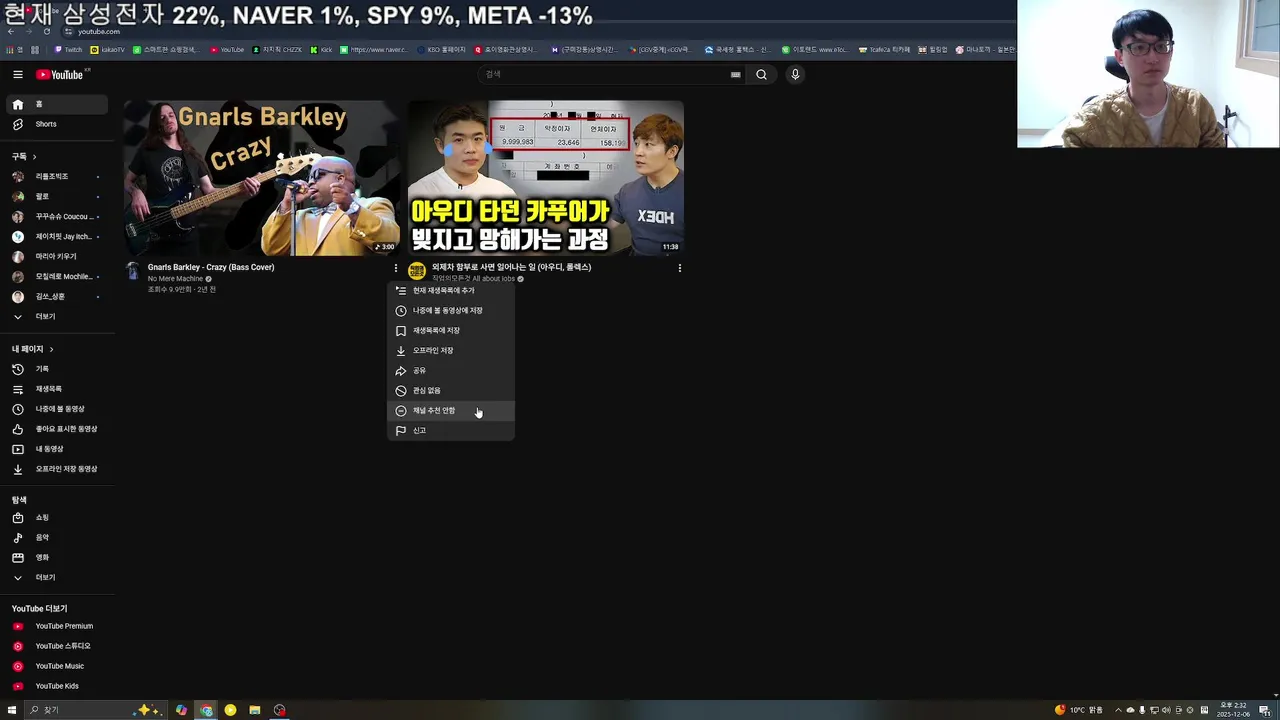The image size is (1280, 720).
Task: Open YouTube Kids link
Action: coord(56,686)
